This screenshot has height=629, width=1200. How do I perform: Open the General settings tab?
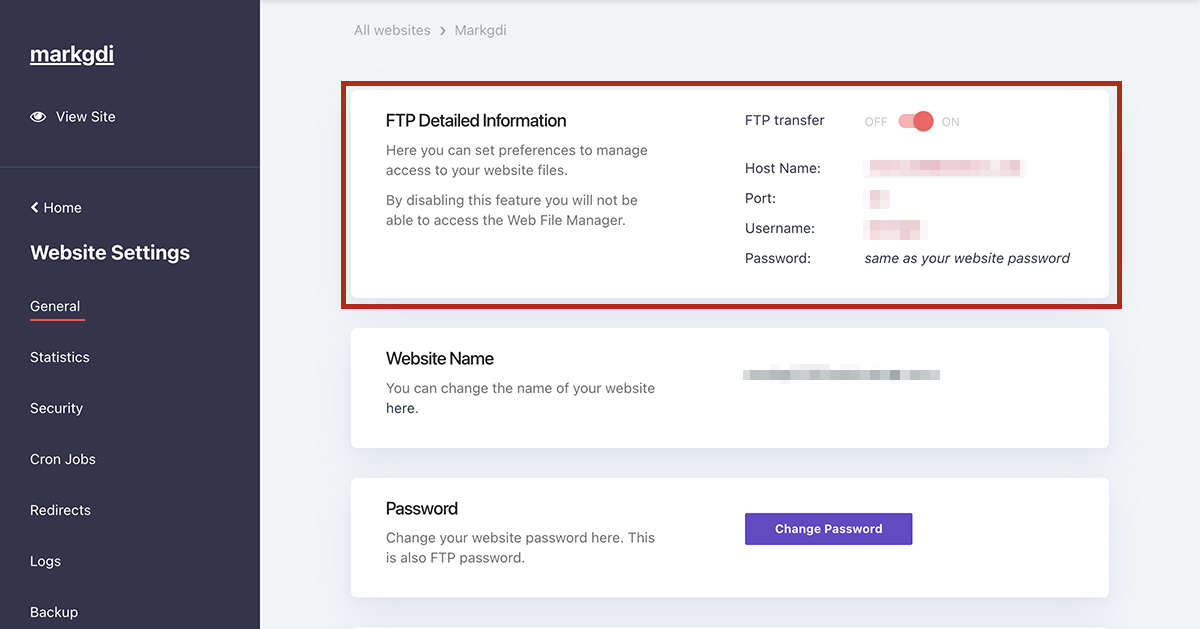click(55, 307)
